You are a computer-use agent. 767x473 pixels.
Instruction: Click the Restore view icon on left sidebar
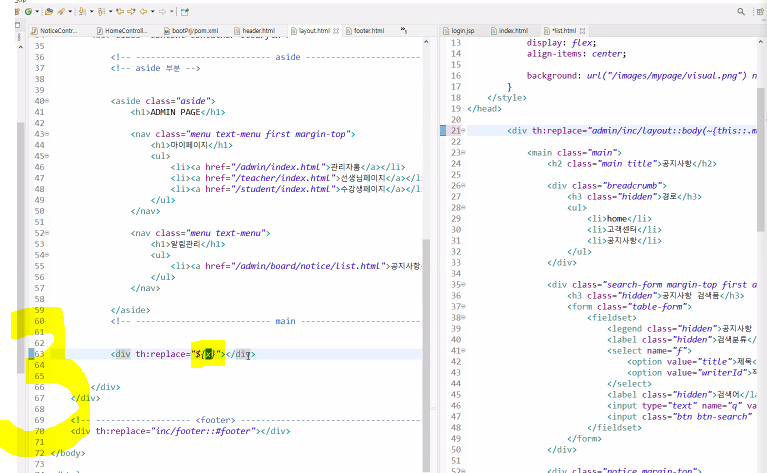click(x=18, y=25)
